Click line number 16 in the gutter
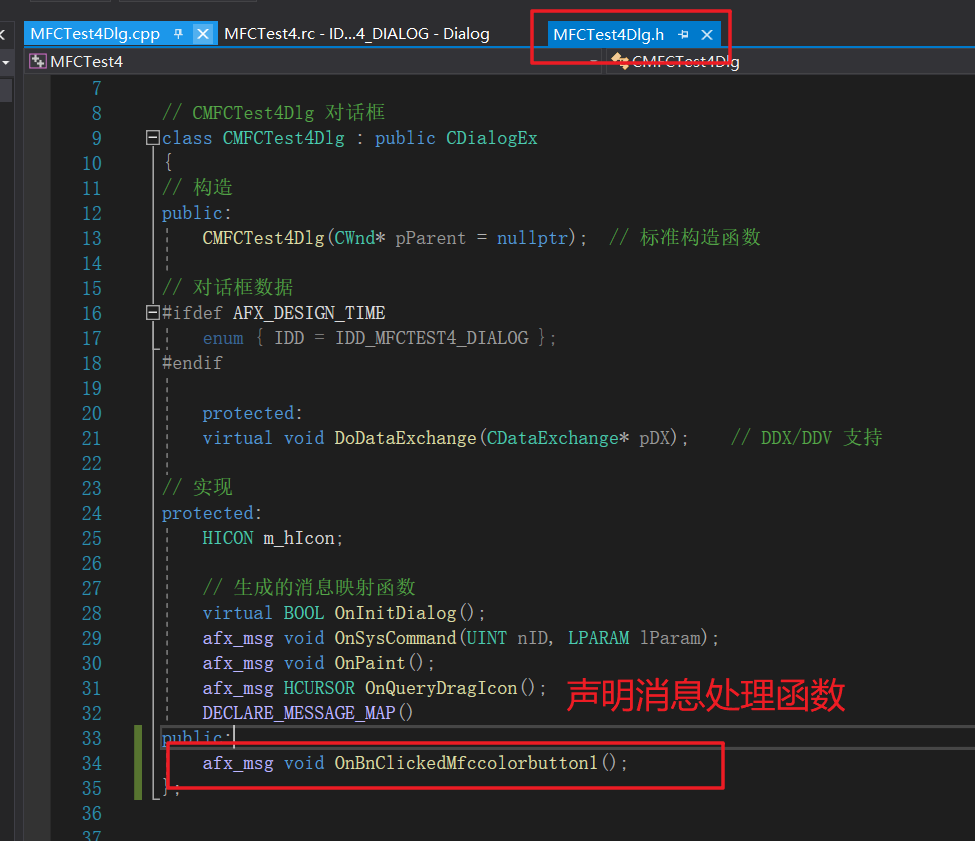The width and height of the screenshot is (975, 841). point(91,313)
